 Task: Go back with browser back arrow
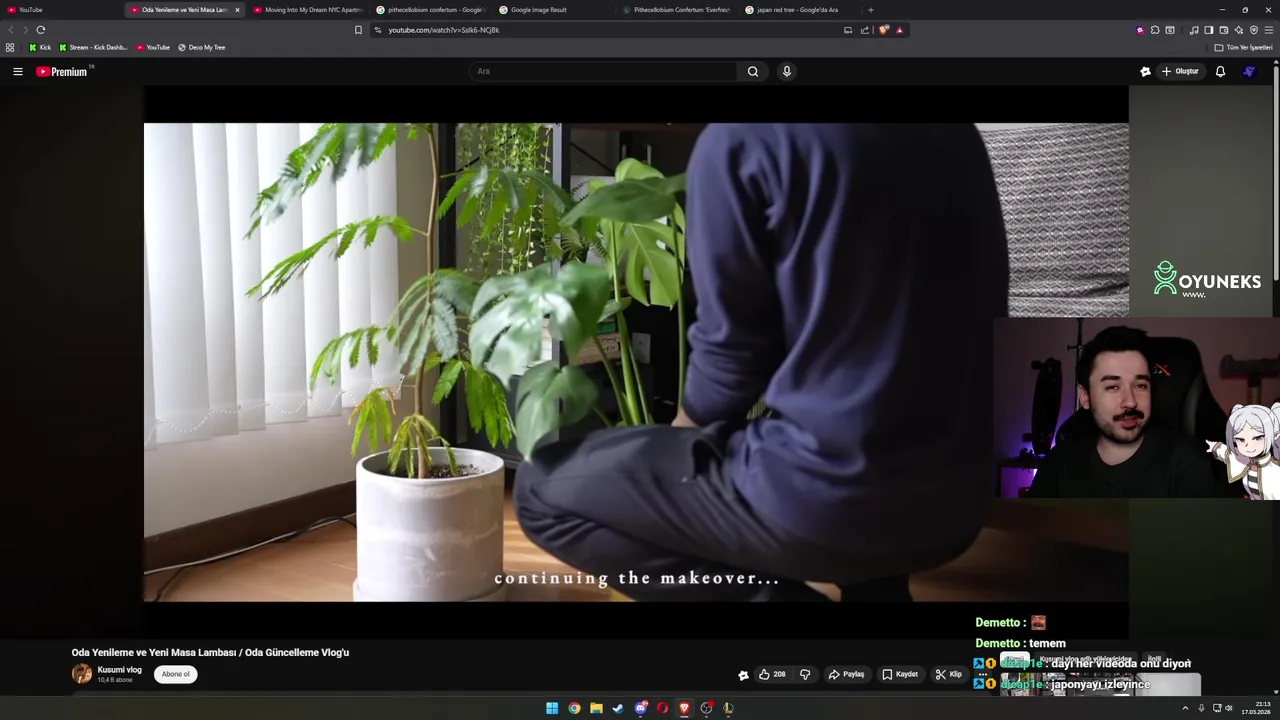pos(11,30)
